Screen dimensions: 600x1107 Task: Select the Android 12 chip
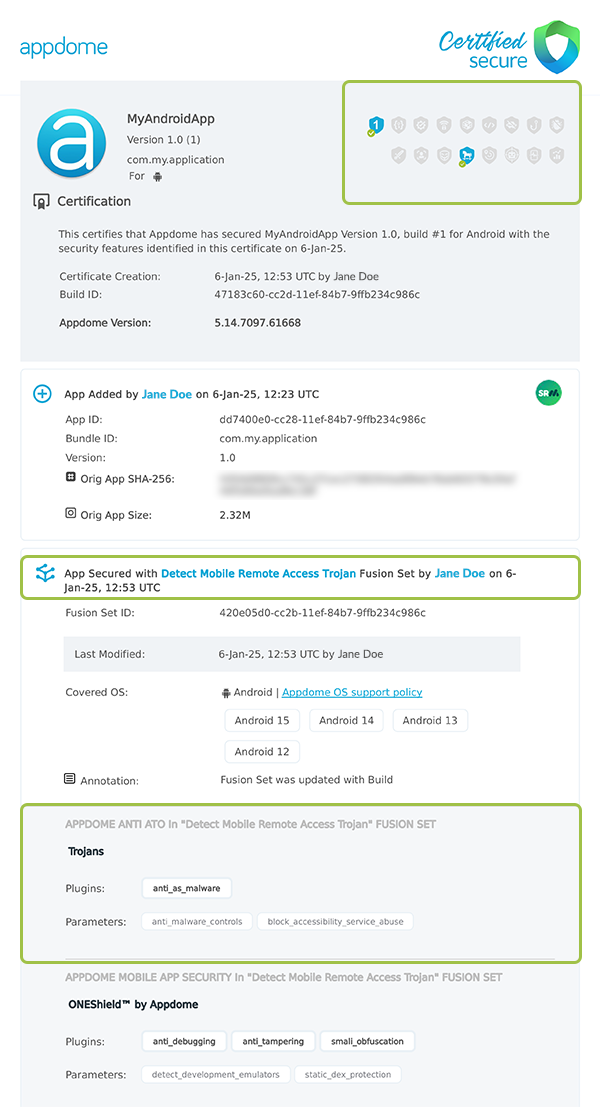pyautogui.click(x=262, y=751)
